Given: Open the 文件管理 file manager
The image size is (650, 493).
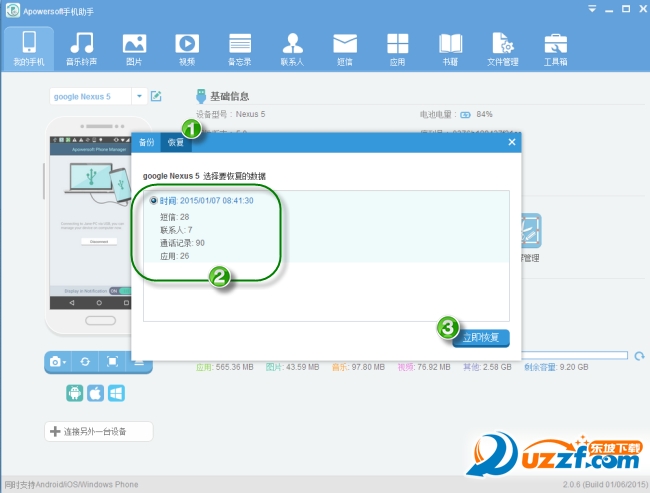Looking at the screenshot, I should point(503,49).
